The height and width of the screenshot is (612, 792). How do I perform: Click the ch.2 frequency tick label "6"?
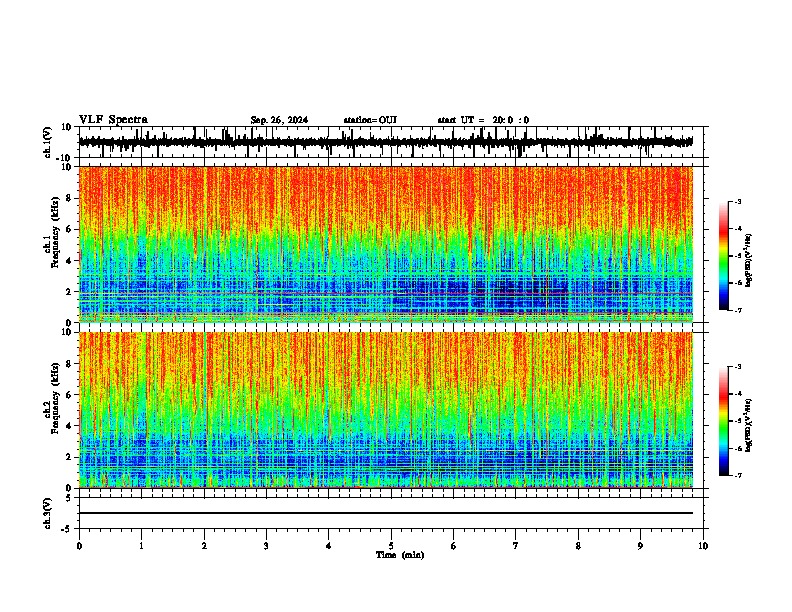(x=70, y=394)
